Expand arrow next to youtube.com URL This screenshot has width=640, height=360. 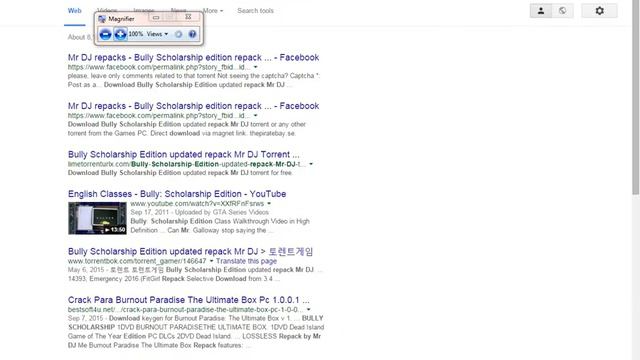pyautogui.click(x=269, y=203)
